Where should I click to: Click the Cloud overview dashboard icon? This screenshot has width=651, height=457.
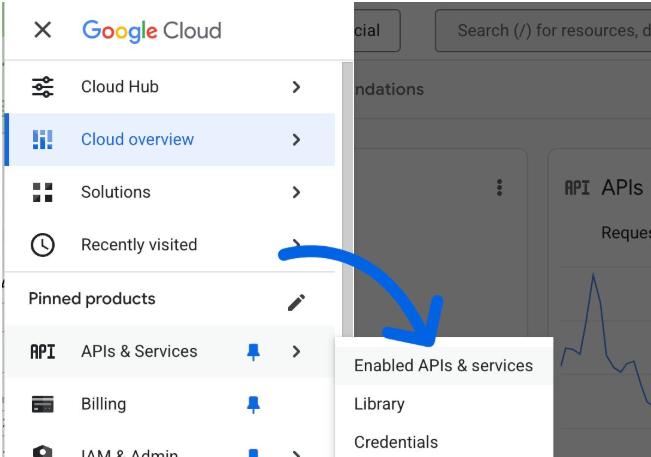point(42,140)
